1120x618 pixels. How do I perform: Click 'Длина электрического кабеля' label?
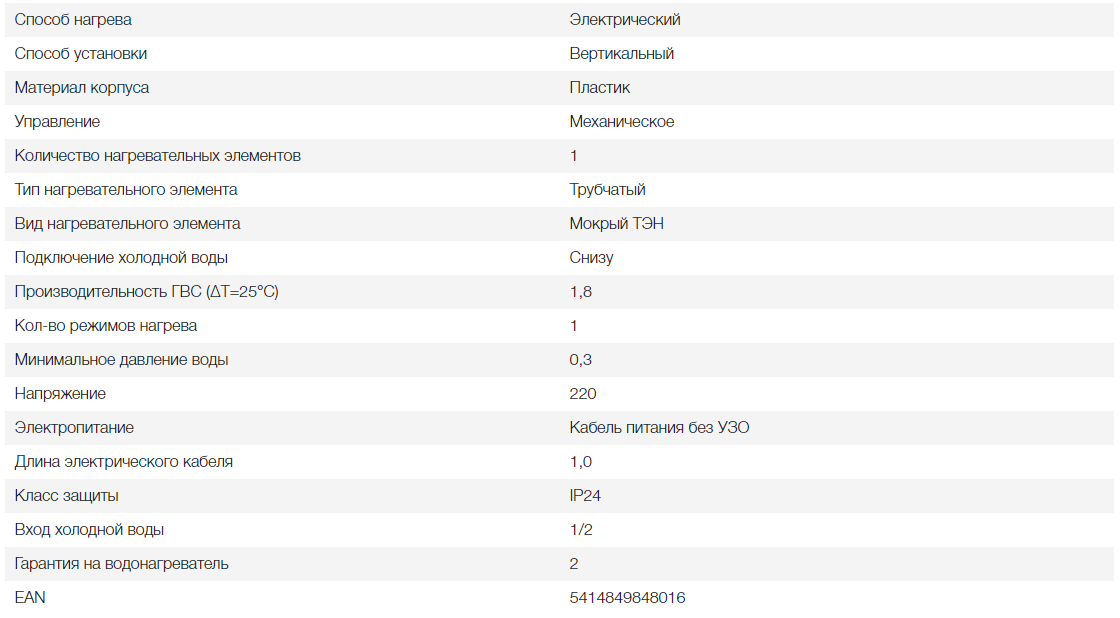pyautogui.click(x=124, y=462)
